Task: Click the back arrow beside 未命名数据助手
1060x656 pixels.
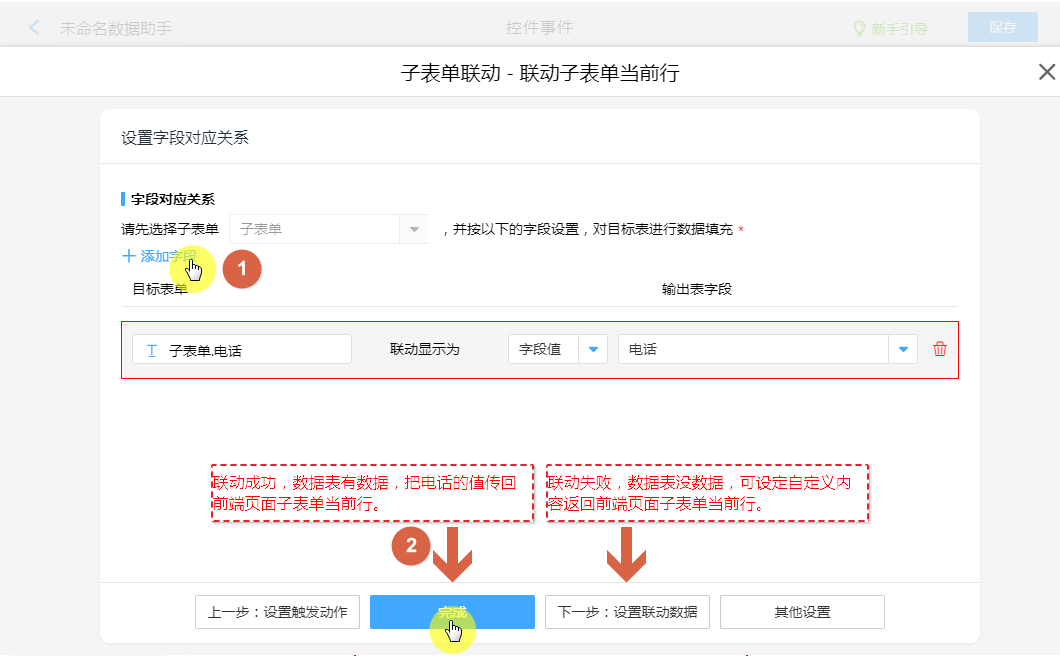Action: pyautogui.click(x=35, y=28)
